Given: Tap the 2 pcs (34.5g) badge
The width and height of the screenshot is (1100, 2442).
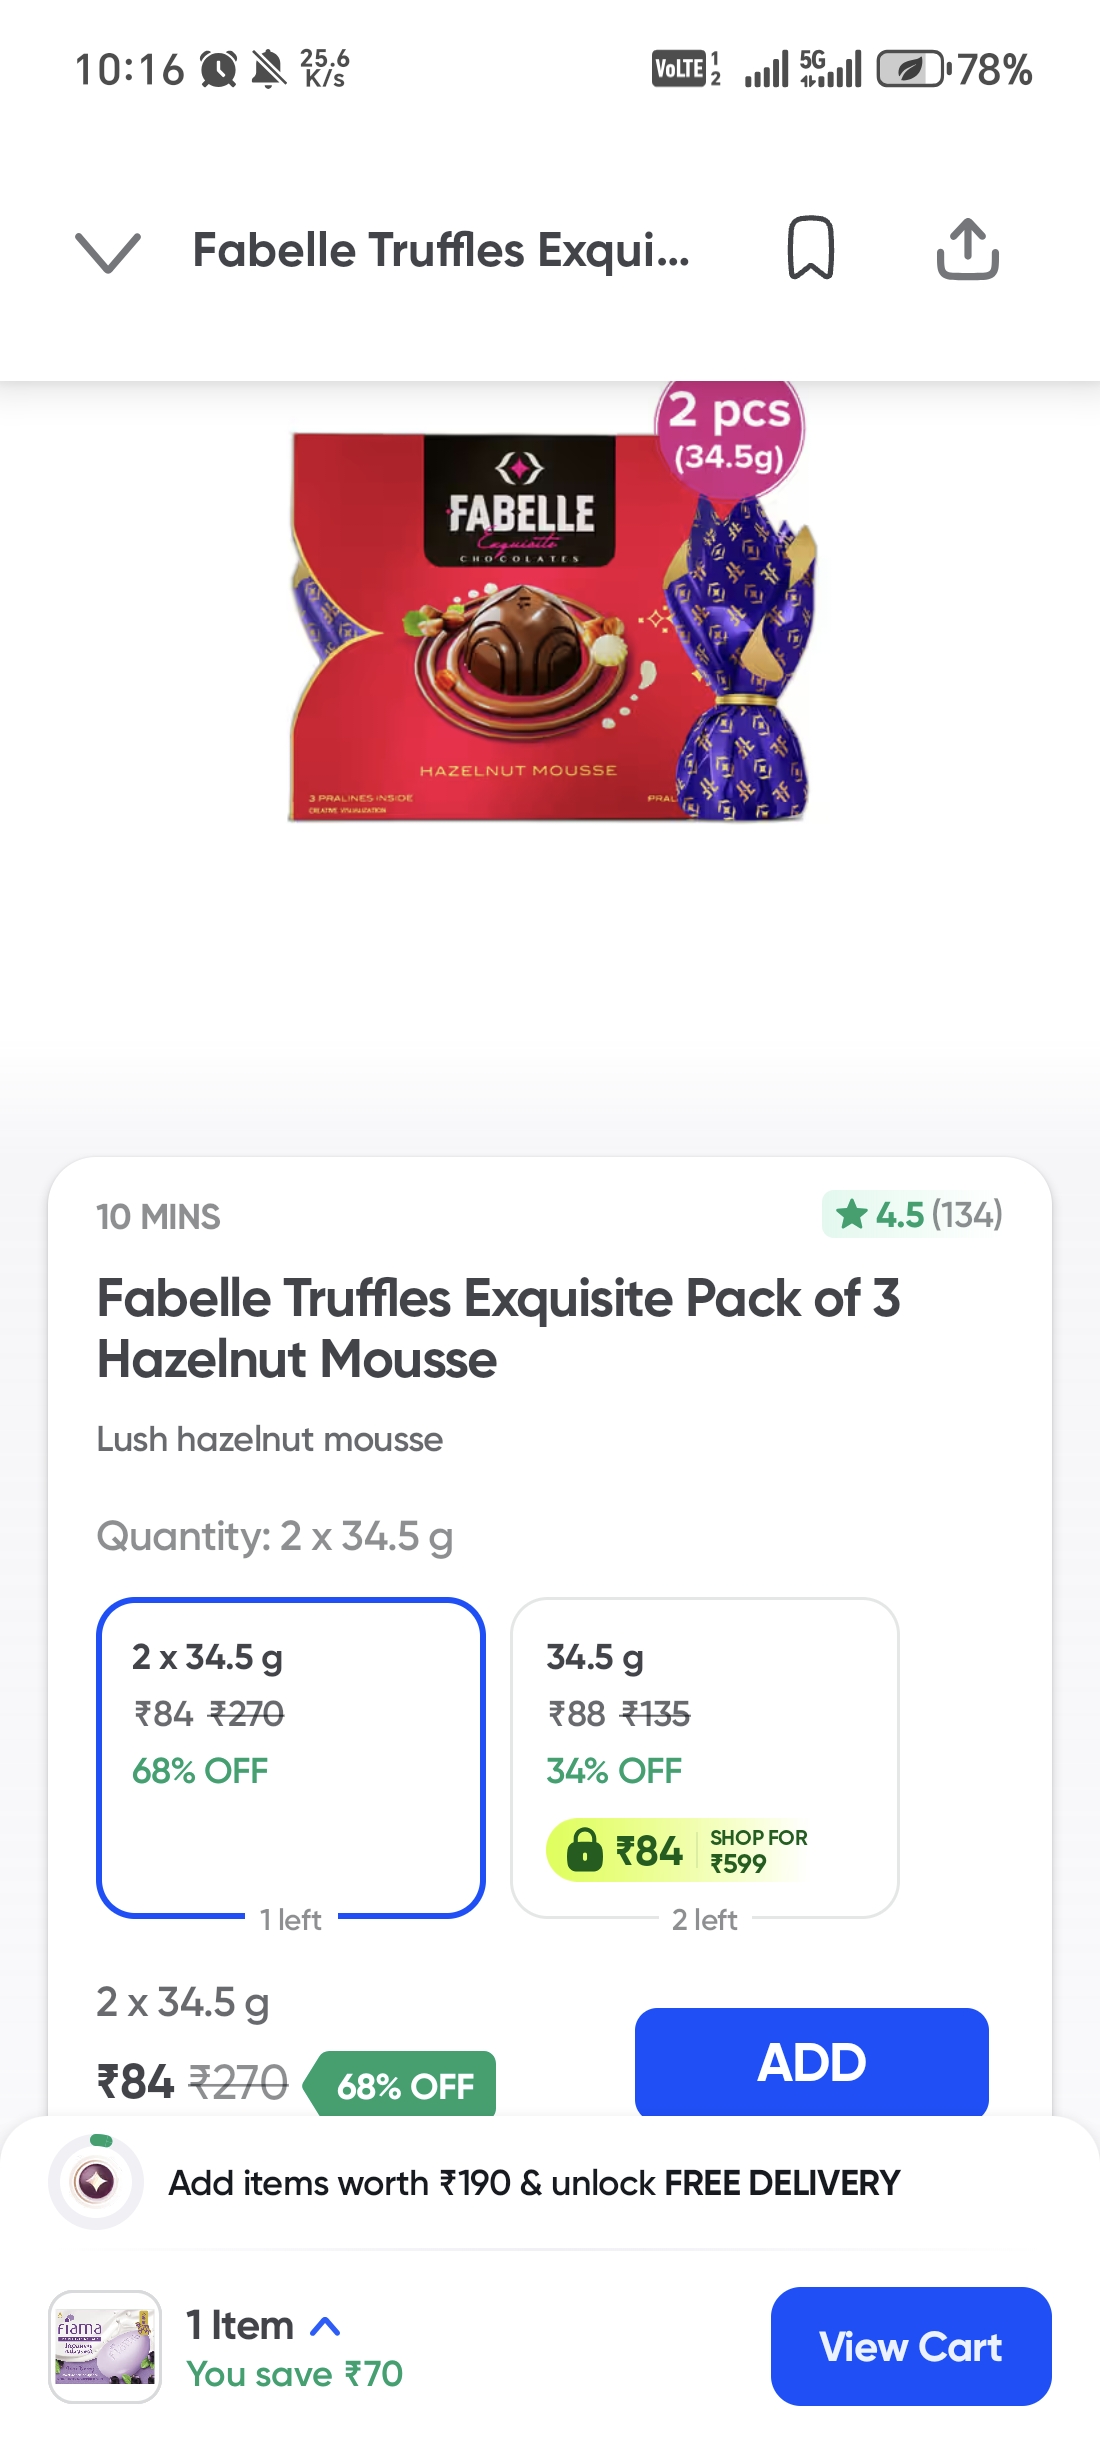Looking at the screenshot, I should 730,432.
